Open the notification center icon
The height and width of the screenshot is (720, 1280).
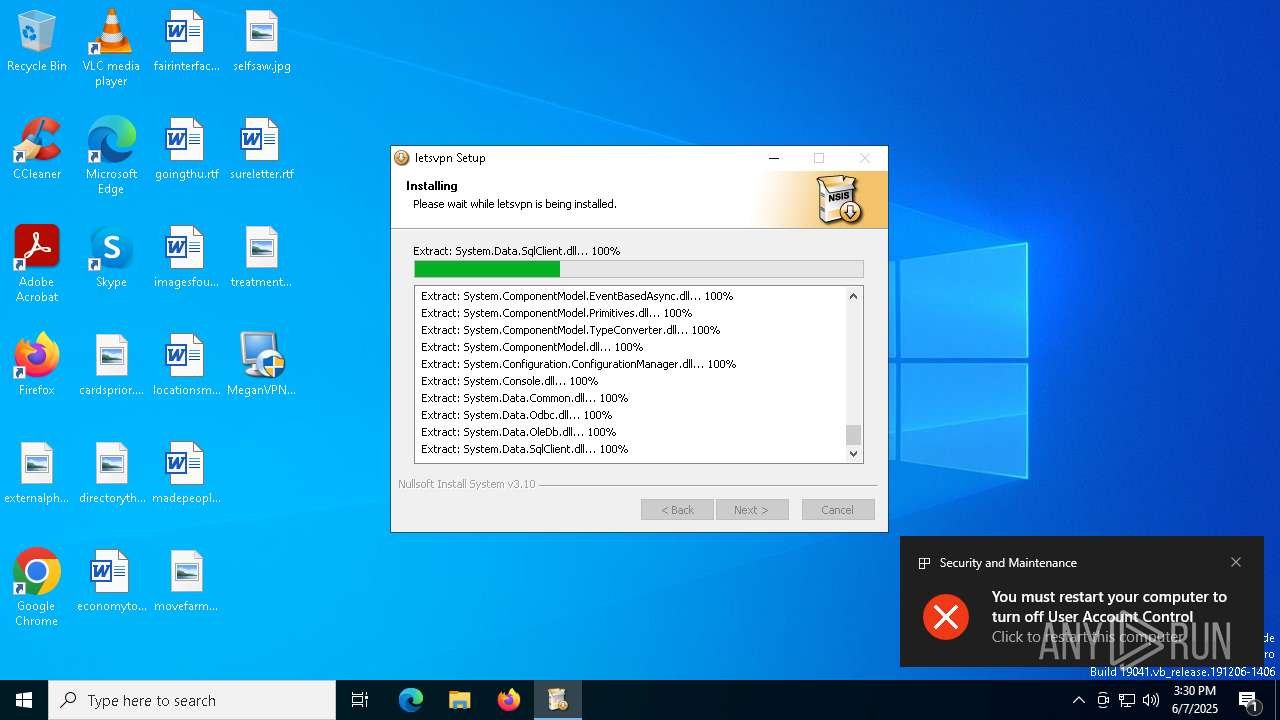point(1249,700)
